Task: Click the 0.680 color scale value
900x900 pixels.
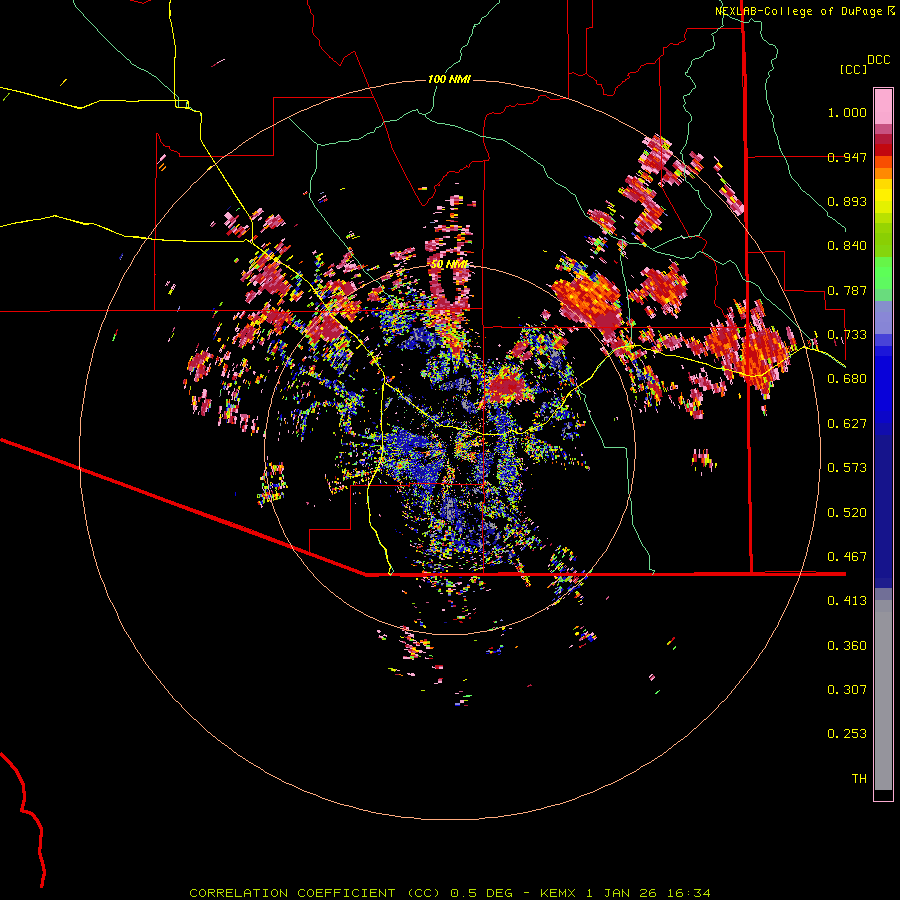Action: pos(847,379)
